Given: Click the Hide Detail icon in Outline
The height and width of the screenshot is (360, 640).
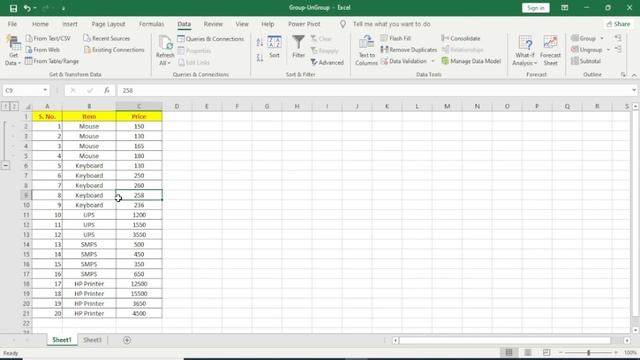Looking at the screenshot, I should (x=618, y=49).
